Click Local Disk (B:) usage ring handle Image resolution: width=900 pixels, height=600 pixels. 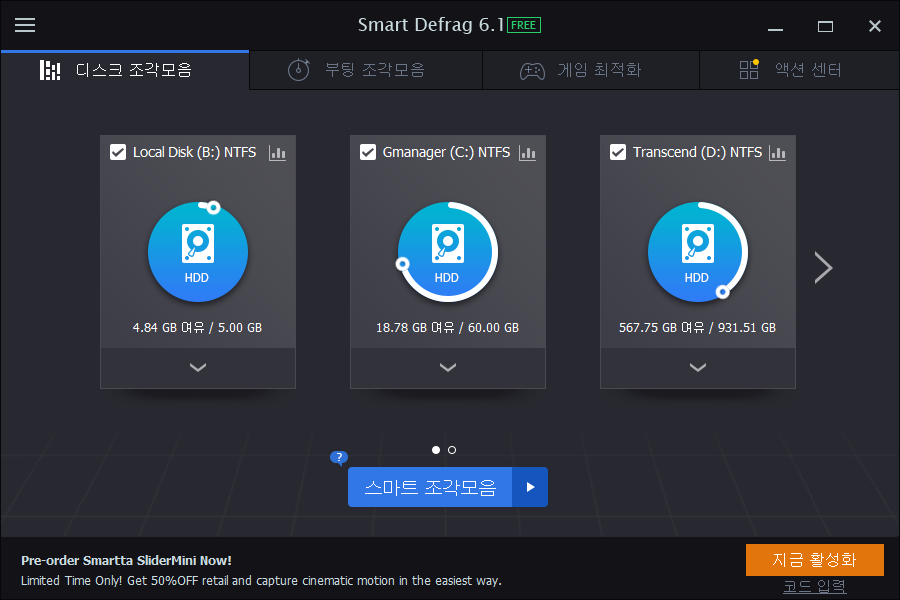[x=213, y=207]
